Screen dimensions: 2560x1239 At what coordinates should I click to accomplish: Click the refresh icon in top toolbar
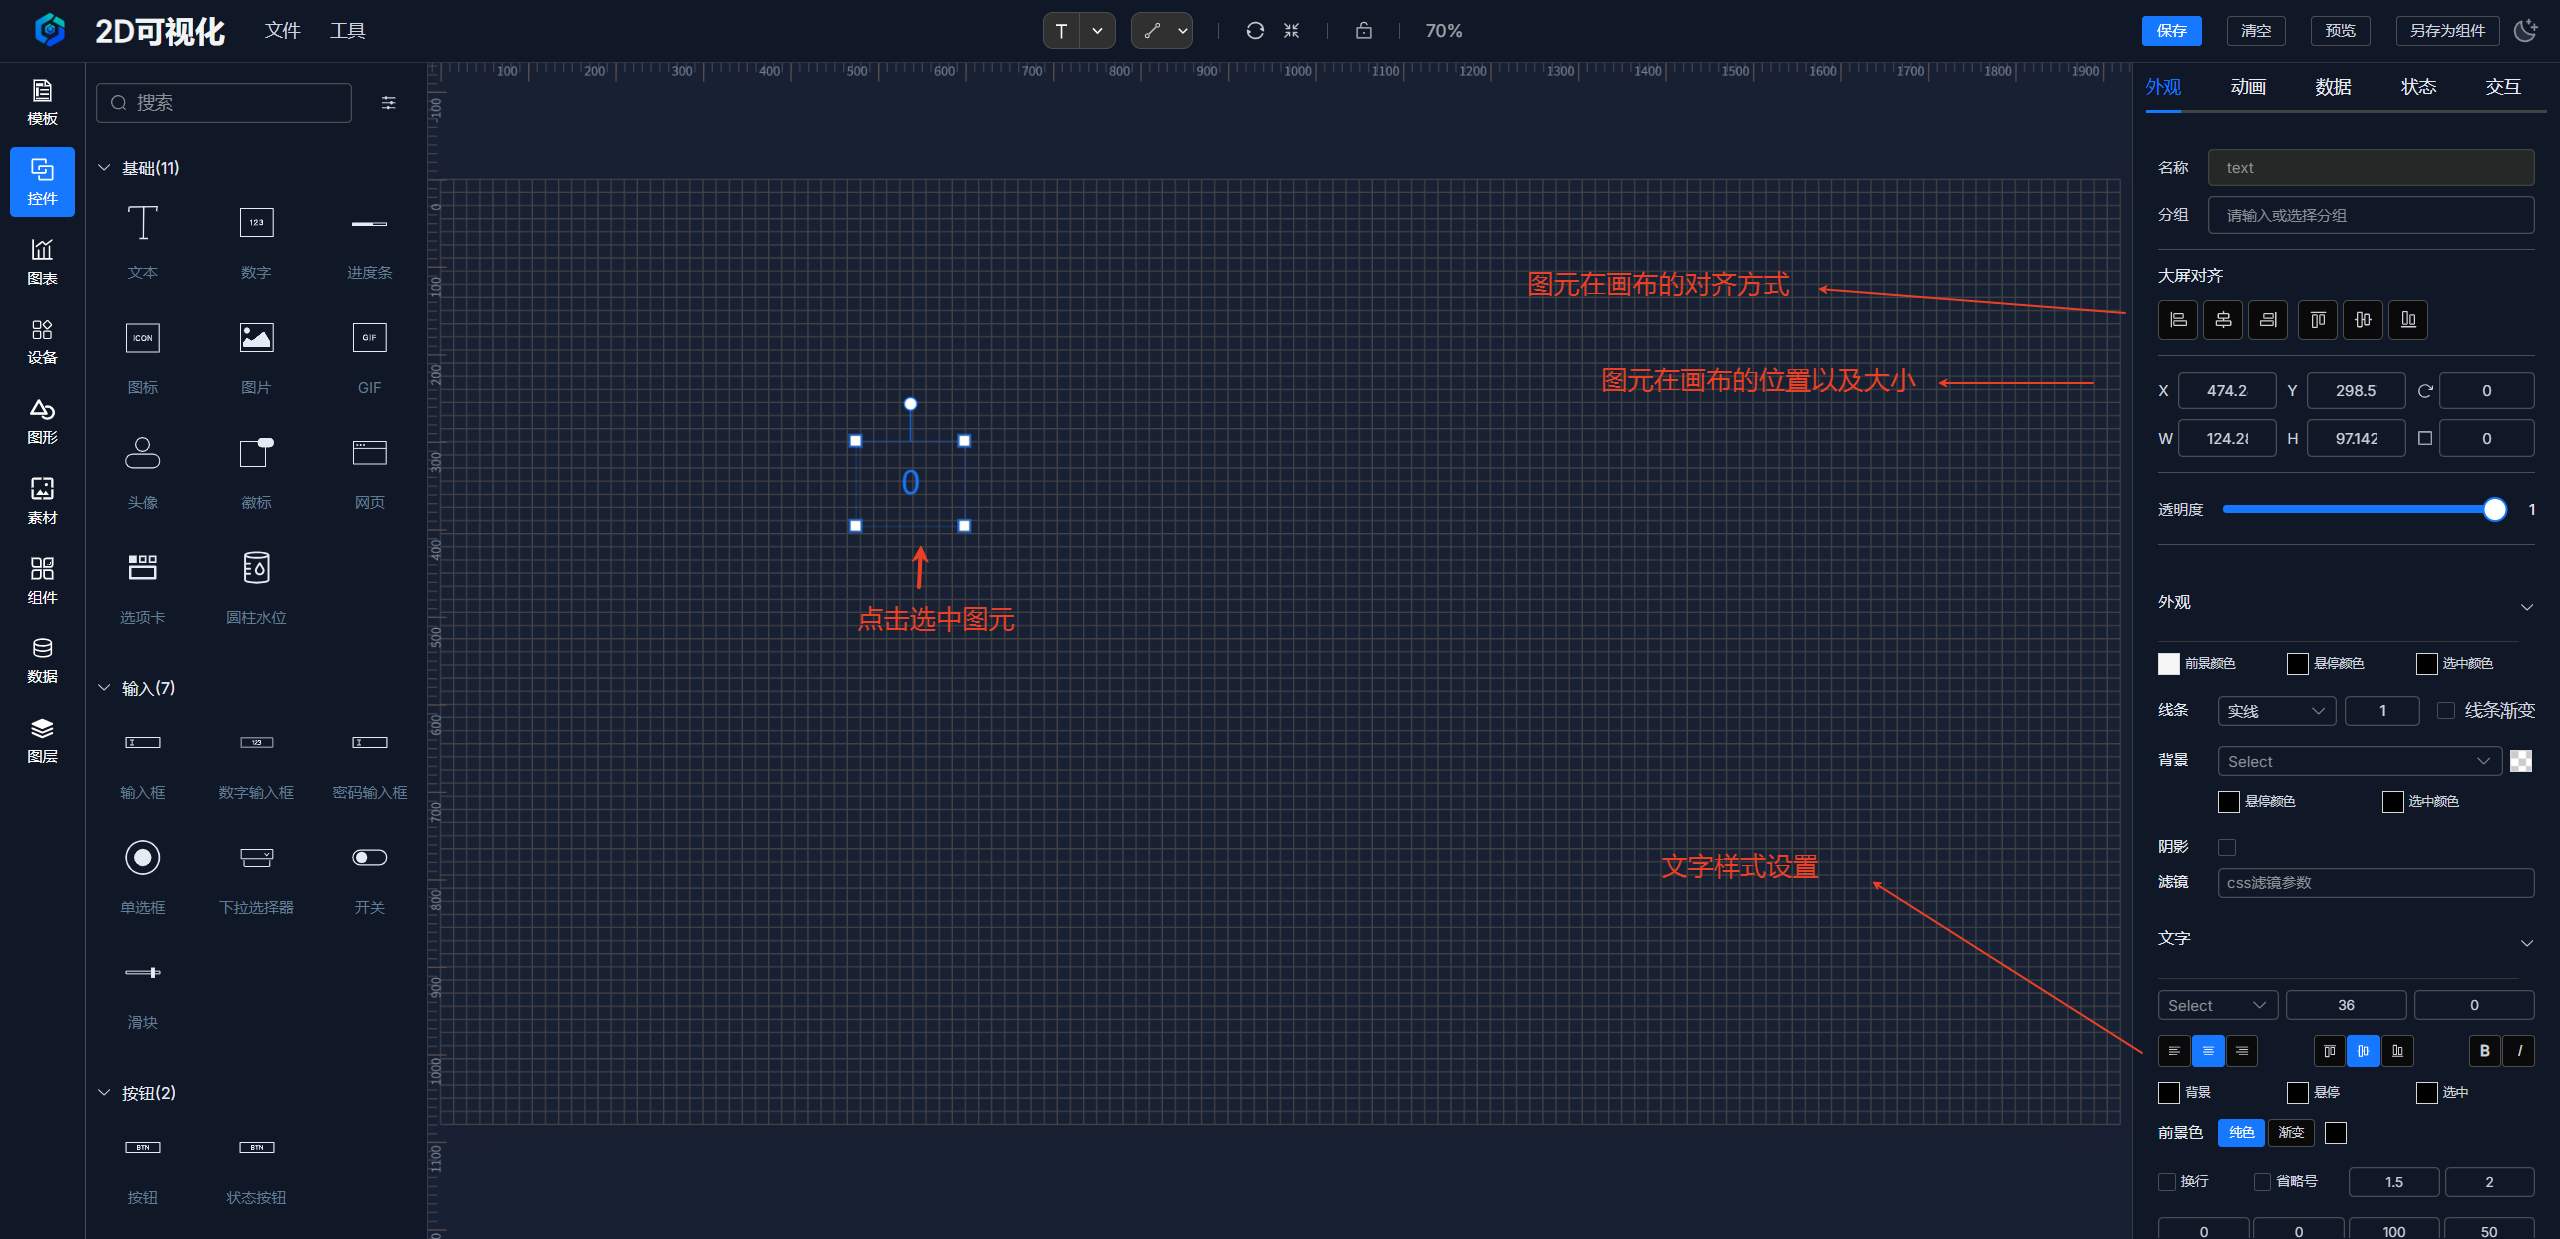coord(1255,31)
